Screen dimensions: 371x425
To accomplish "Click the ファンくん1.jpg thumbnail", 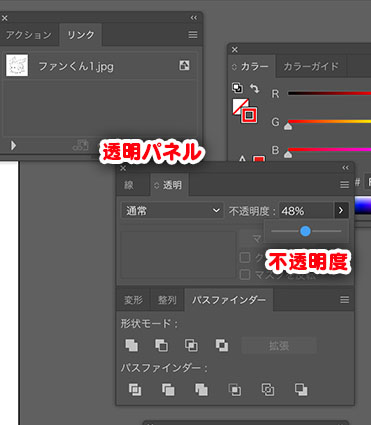I will (x=17, y=66).
